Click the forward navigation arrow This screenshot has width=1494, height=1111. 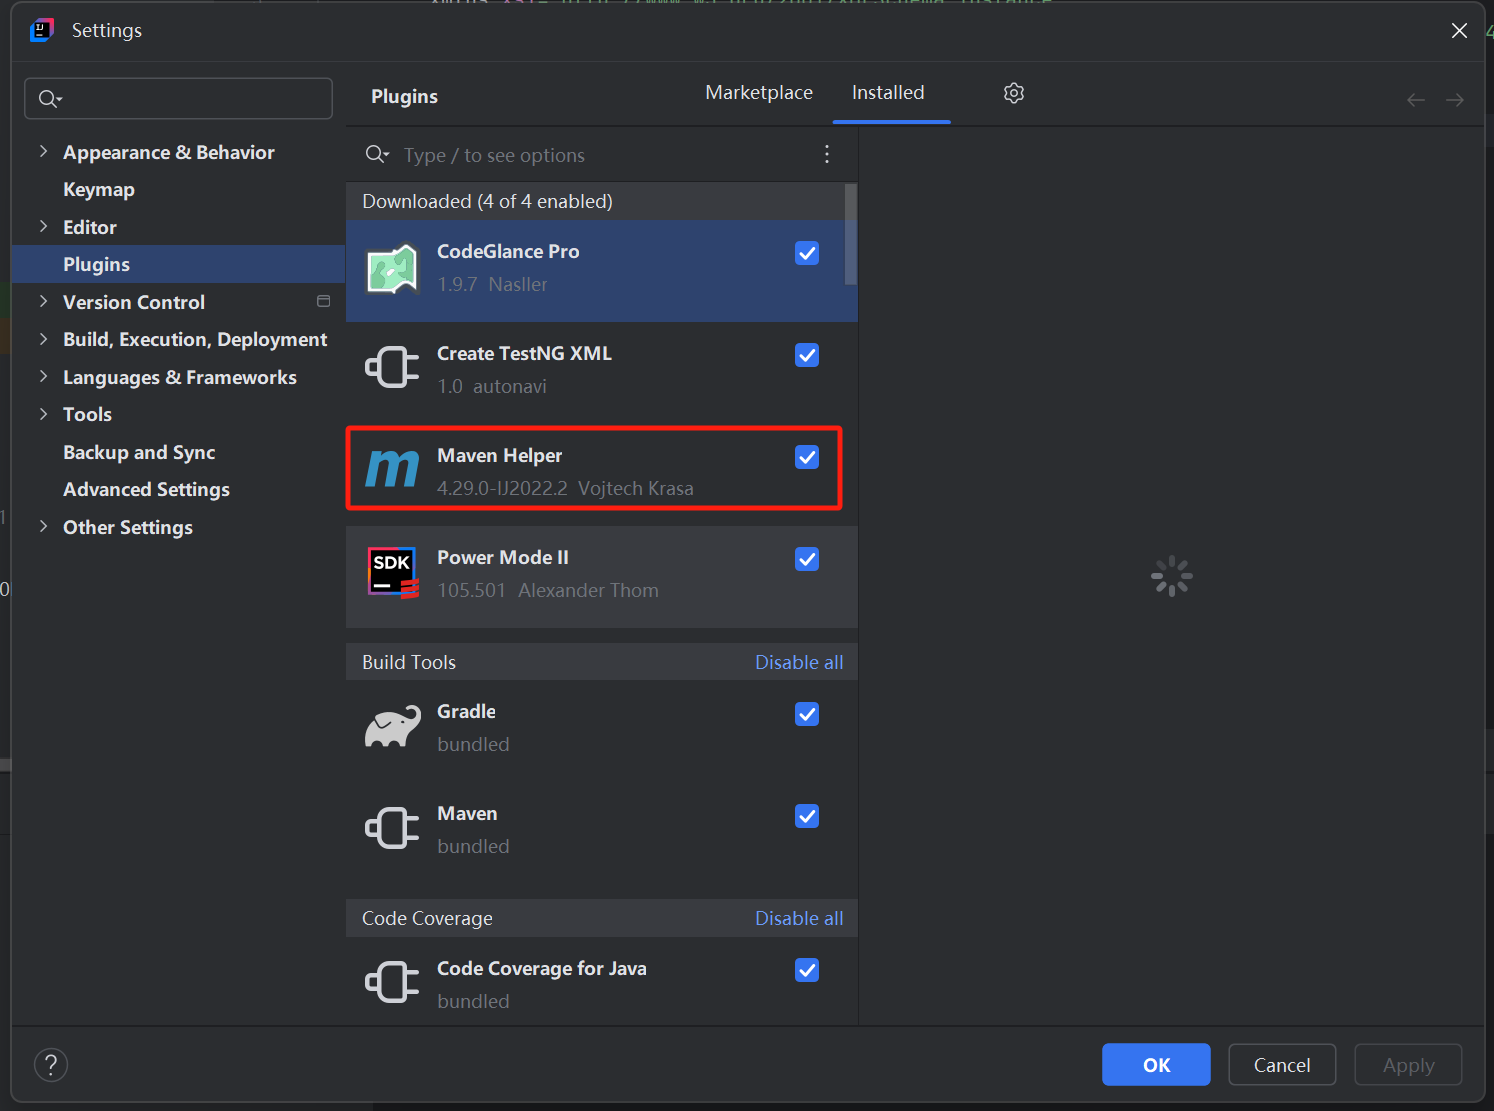(x=1455, y=100)
